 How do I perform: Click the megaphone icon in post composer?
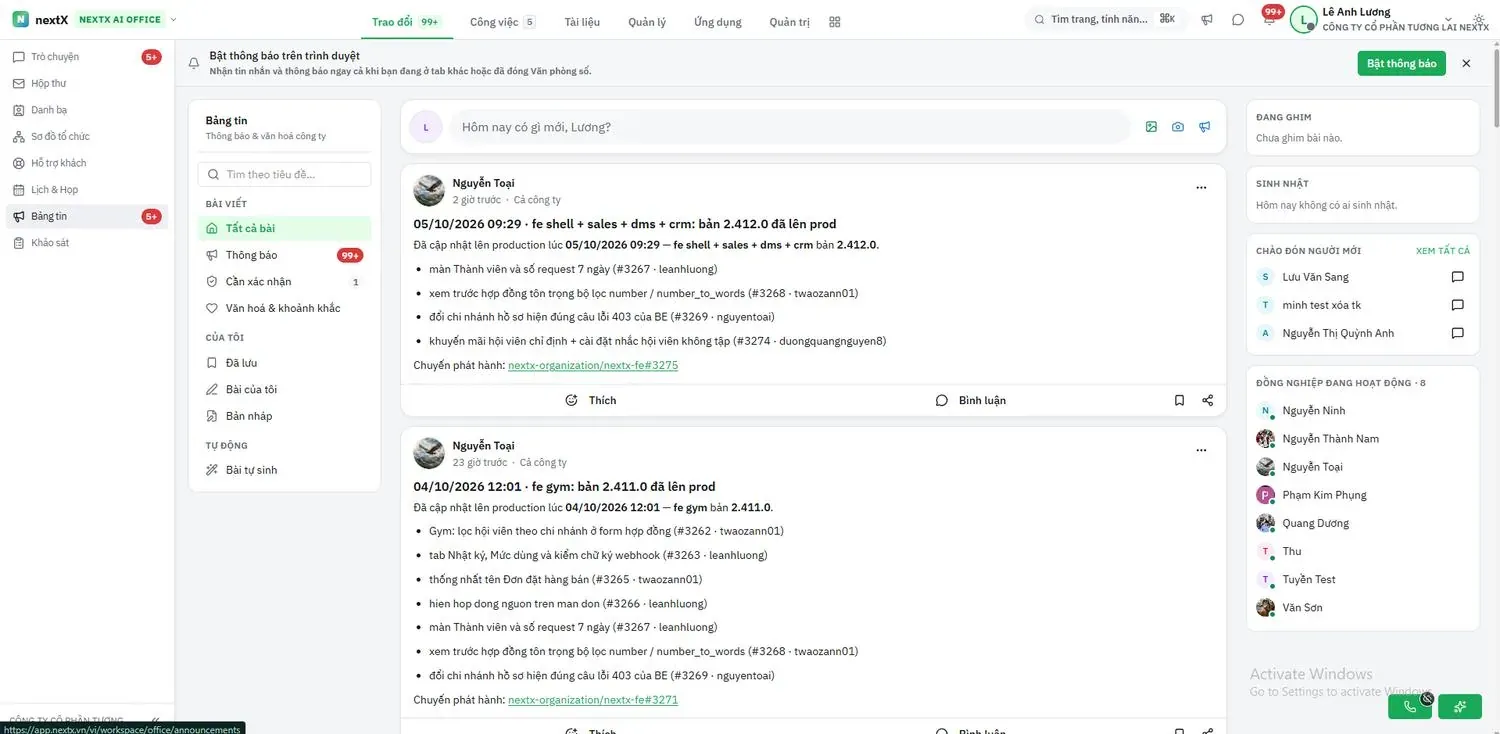click(1205, 127)
